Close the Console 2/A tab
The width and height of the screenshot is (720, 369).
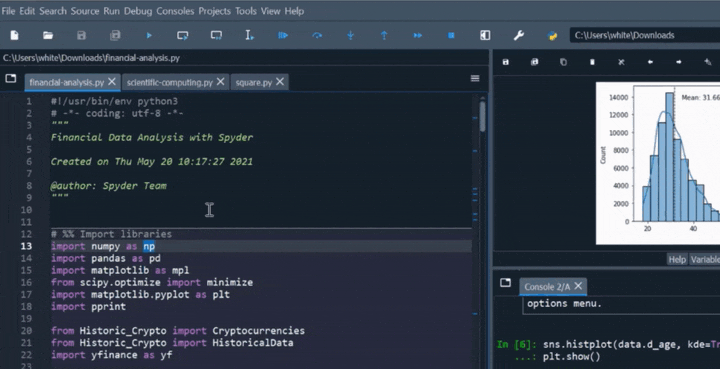click(x=578, y=286)
